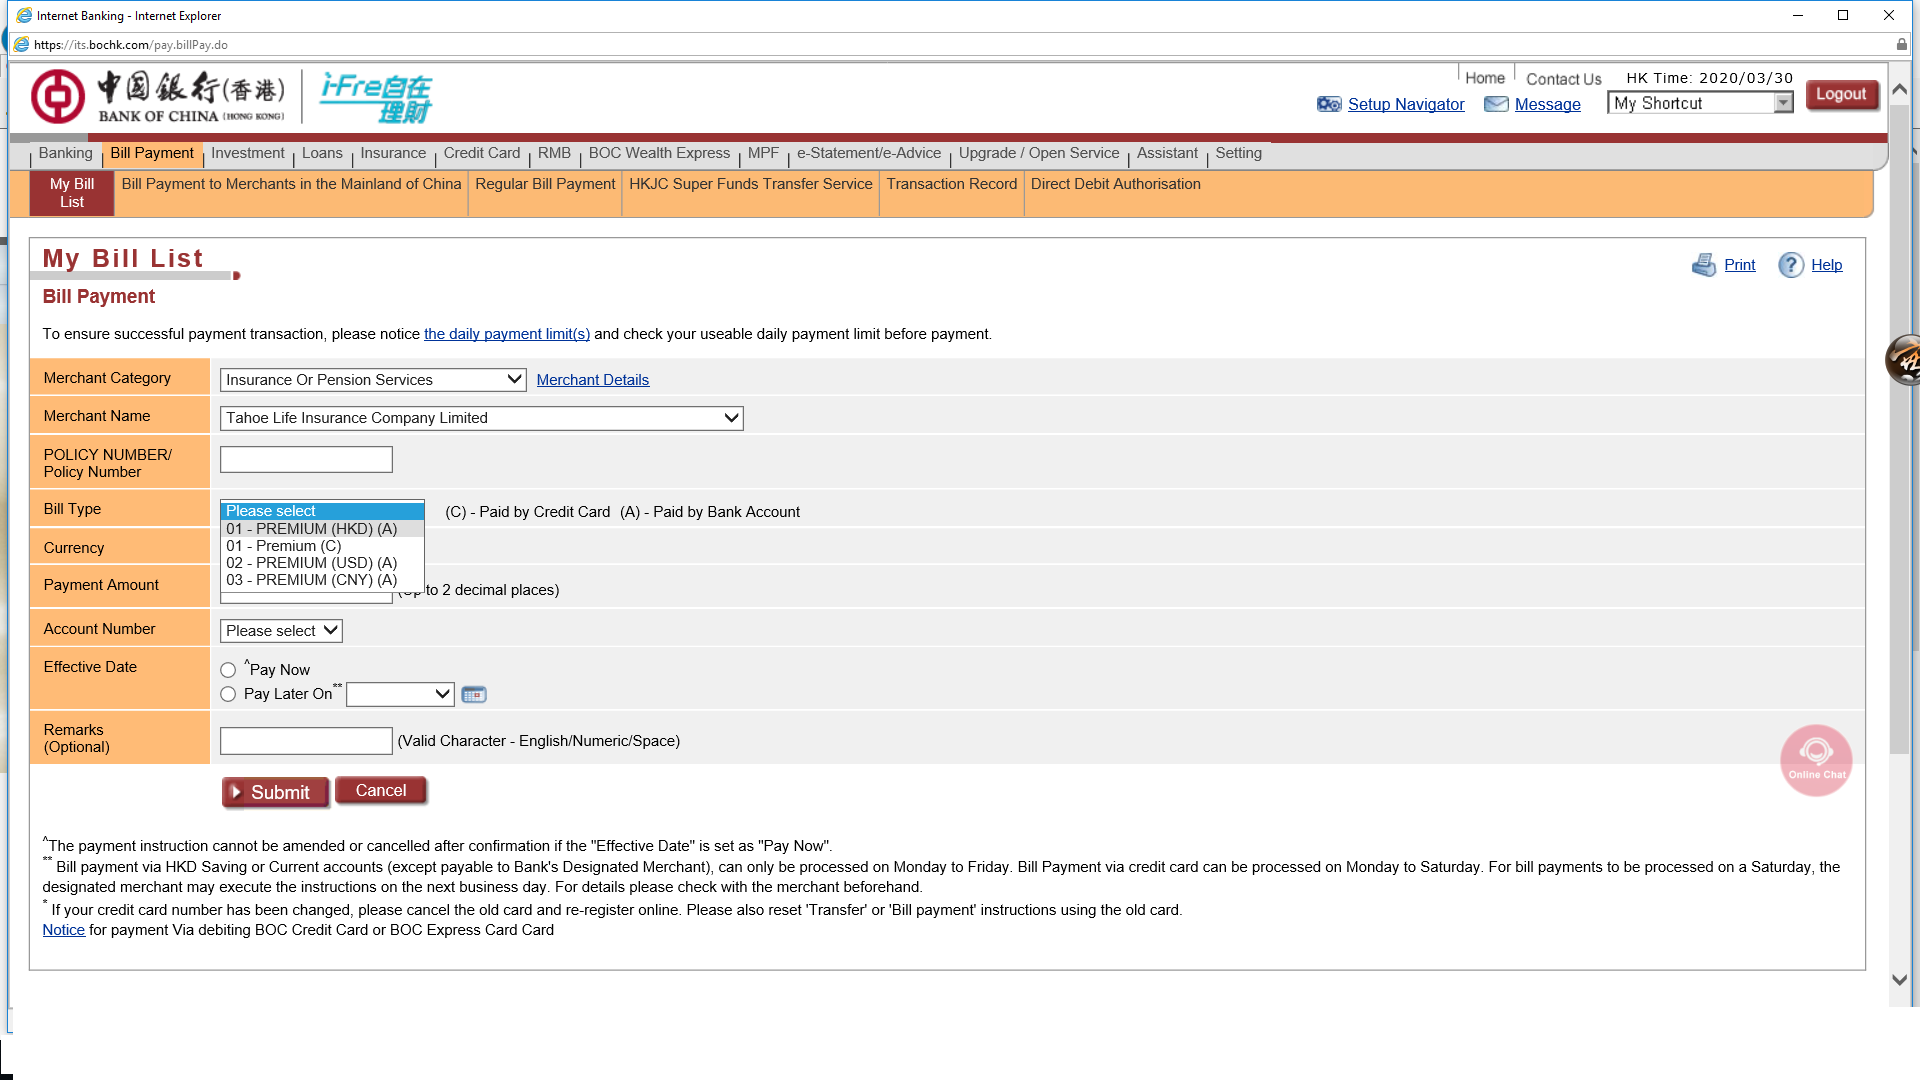Focus the Policy Number input field
The height and width of the screenshot is (1080, 1920).
click(x=306, y=460)
